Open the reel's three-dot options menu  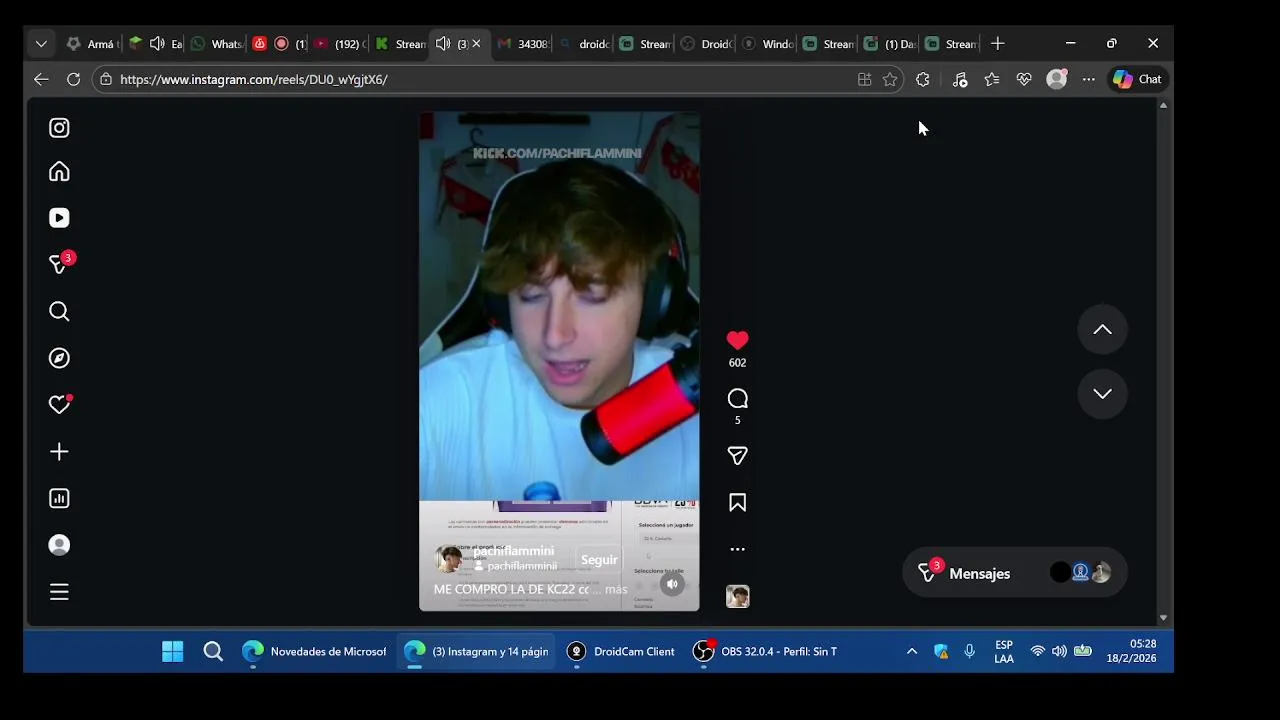pyautogui.click(x=737, y=549)
